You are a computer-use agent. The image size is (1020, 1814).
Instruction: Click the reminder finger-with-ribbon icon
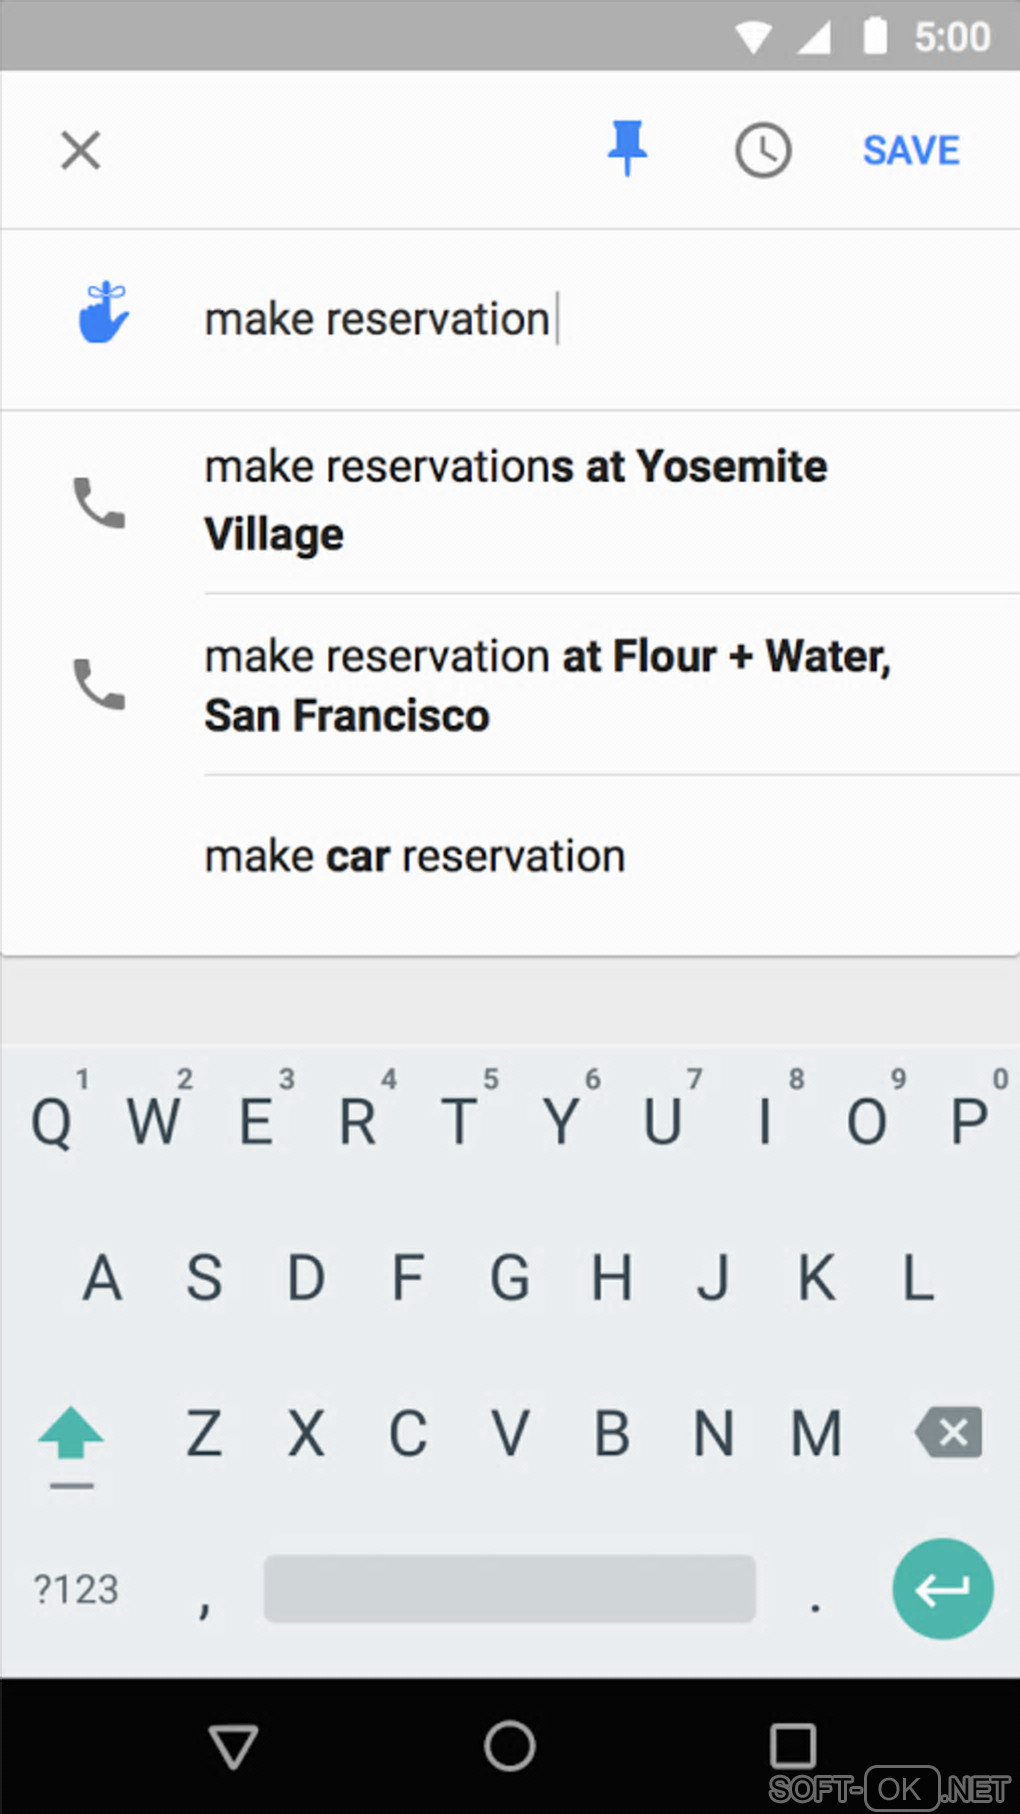coord(104,314)
